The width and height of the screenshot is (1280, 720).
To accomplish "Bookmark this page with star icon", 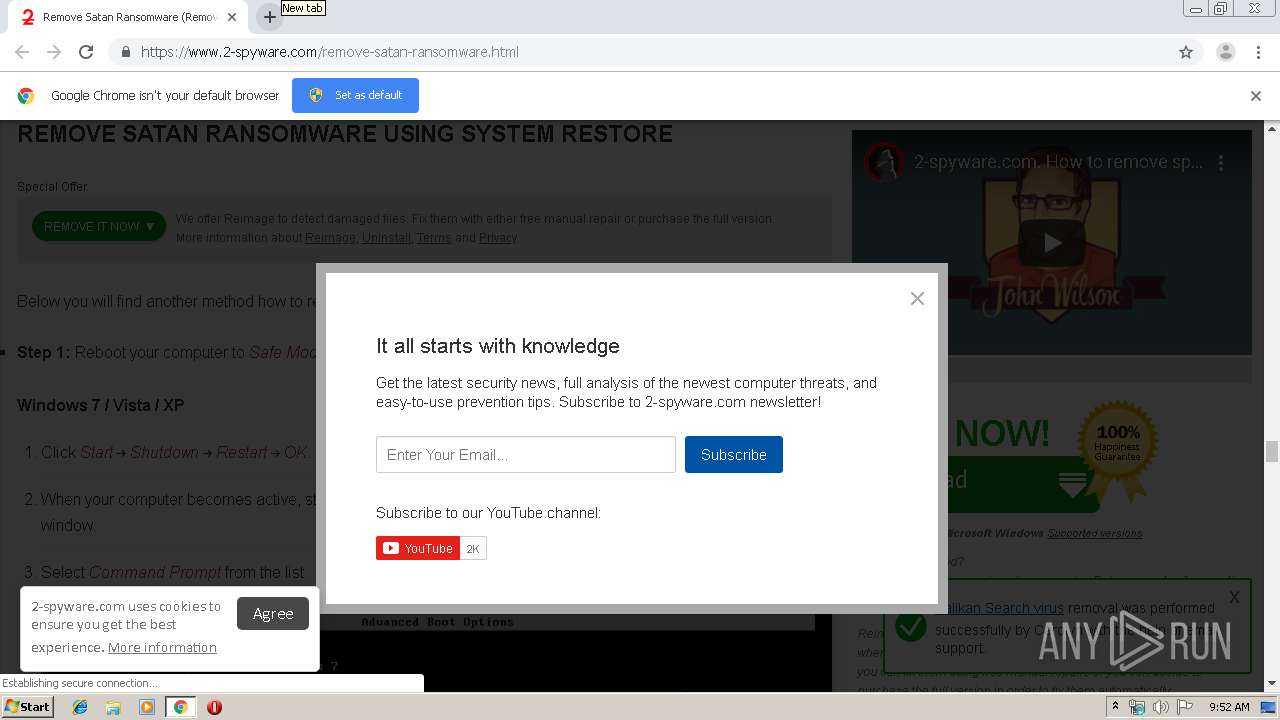I will click(1186, 52).
